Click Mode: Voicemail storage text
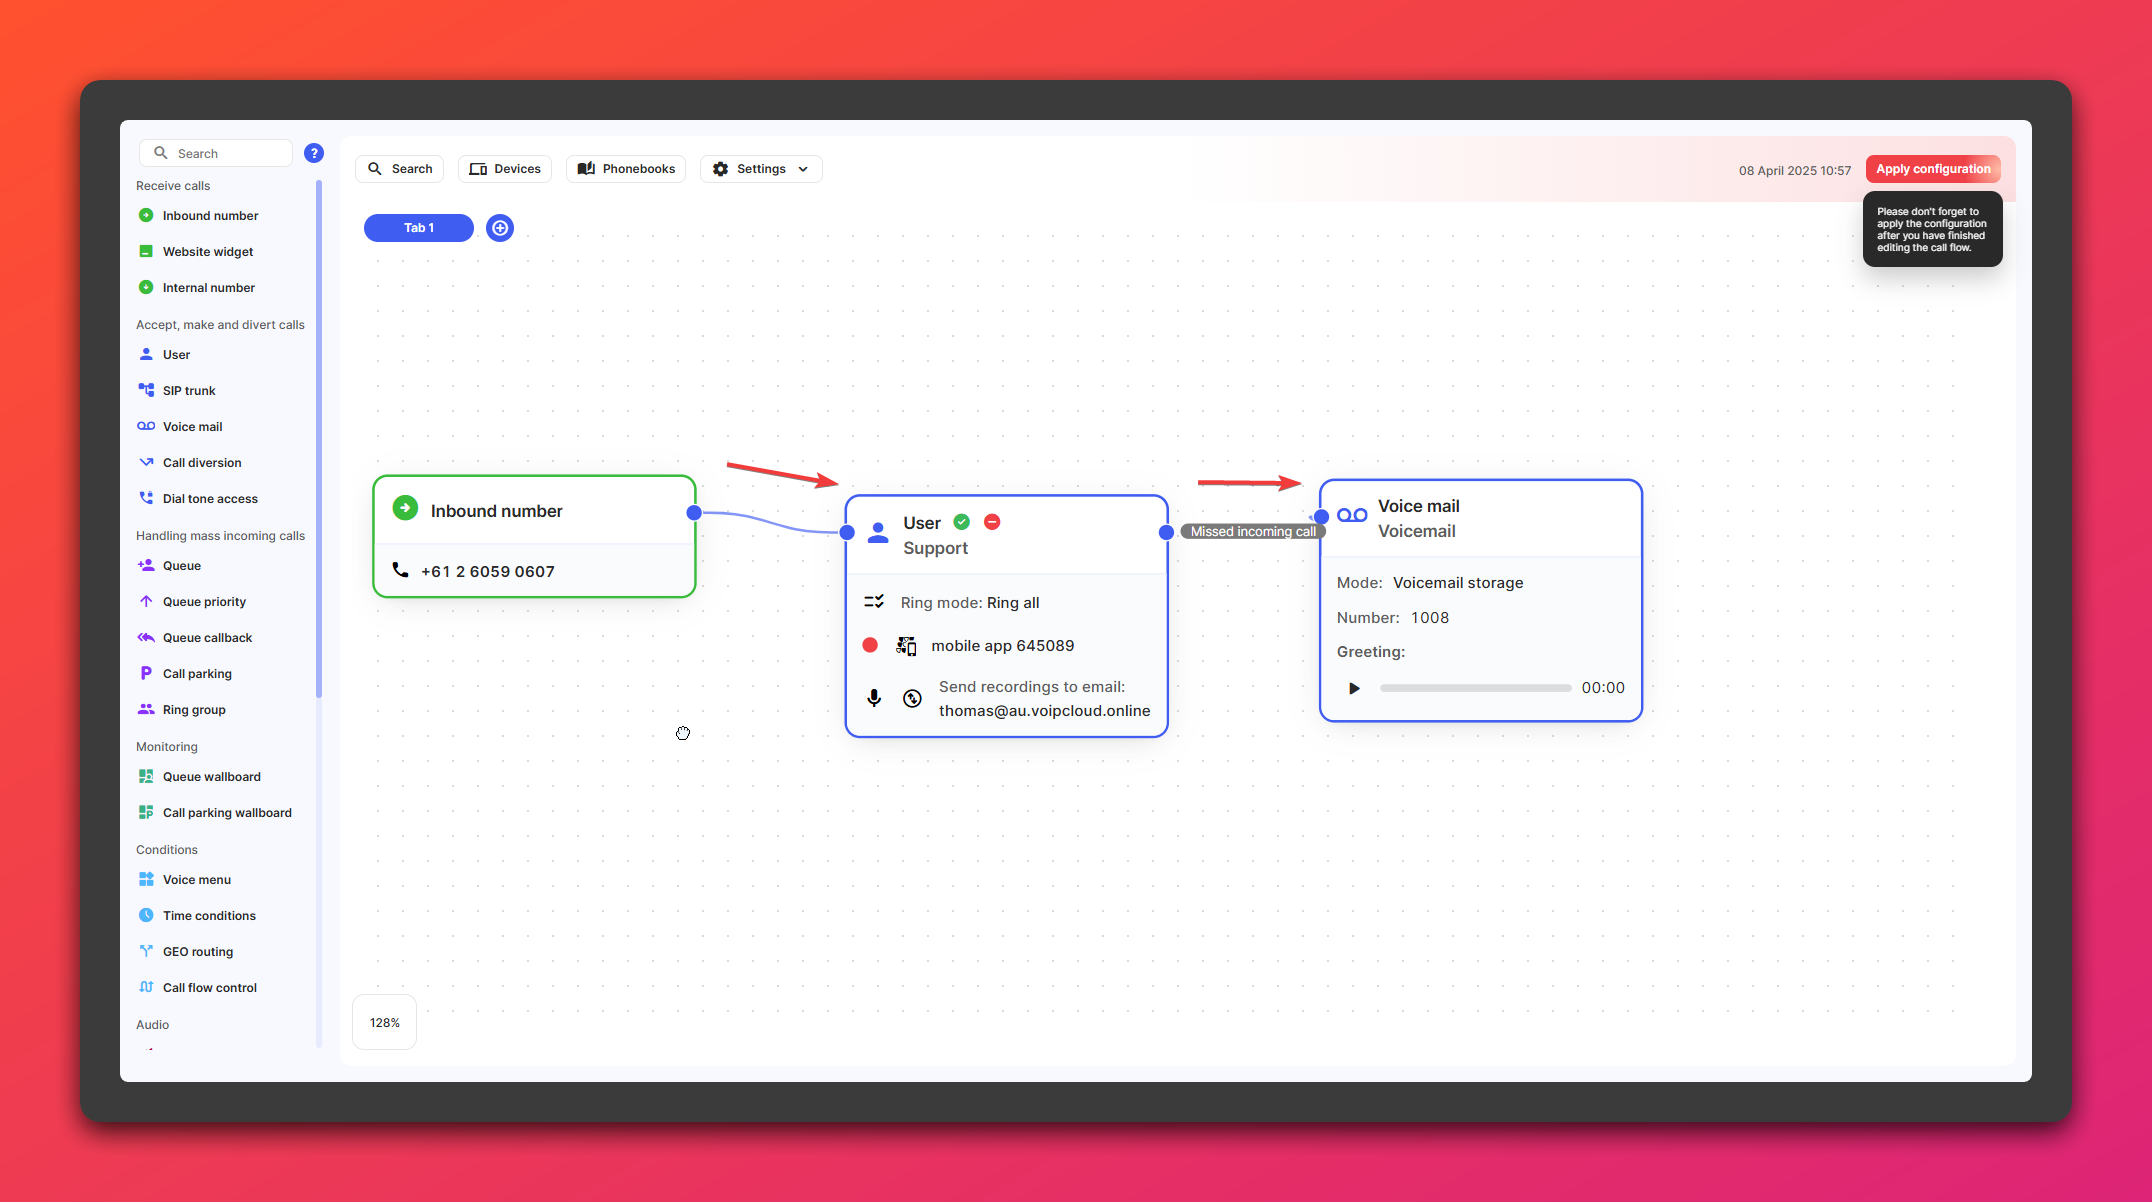Viewport: 2152px width, 1202px height. [1430, 583]
